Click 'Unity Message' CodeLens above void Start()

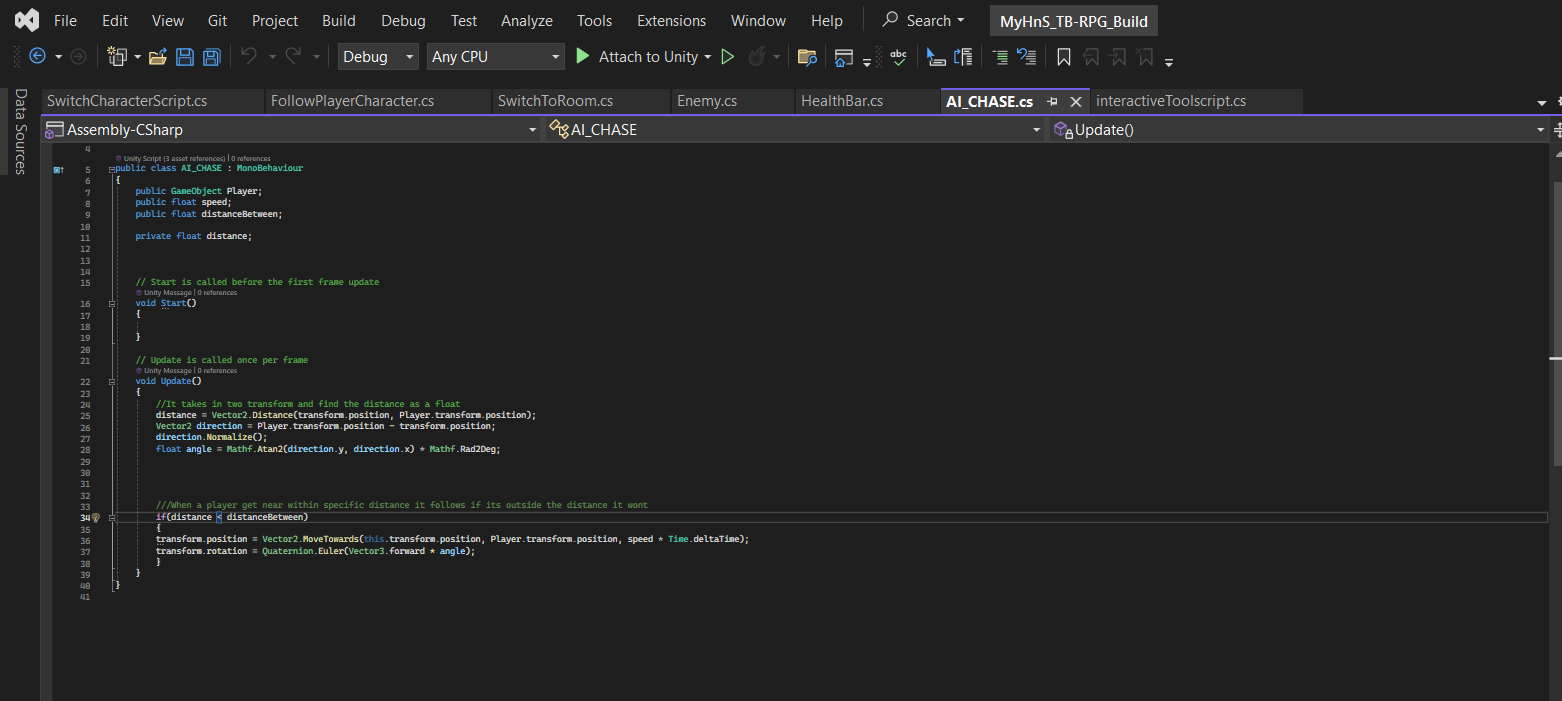click(x=168, y=293)
